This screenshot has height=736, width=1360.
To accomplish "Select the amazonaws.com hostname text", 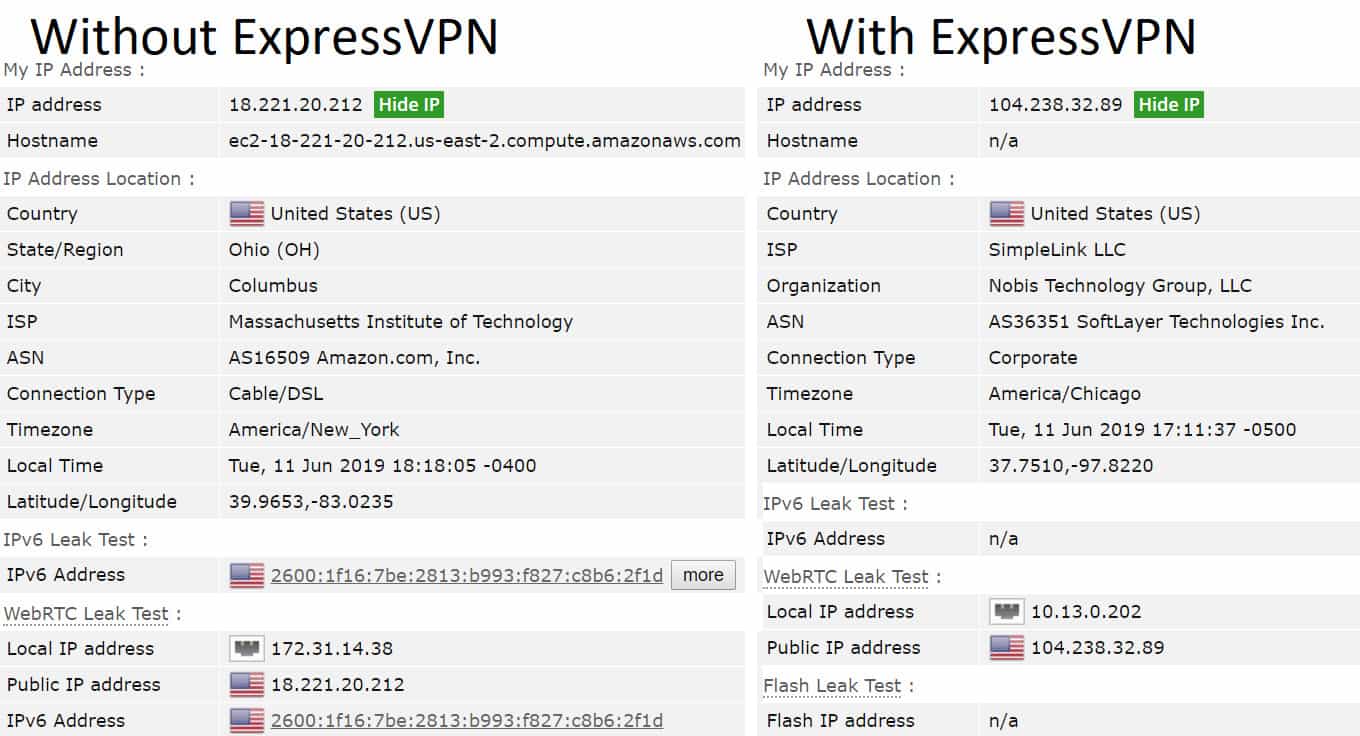I will [x=485, y=141].
